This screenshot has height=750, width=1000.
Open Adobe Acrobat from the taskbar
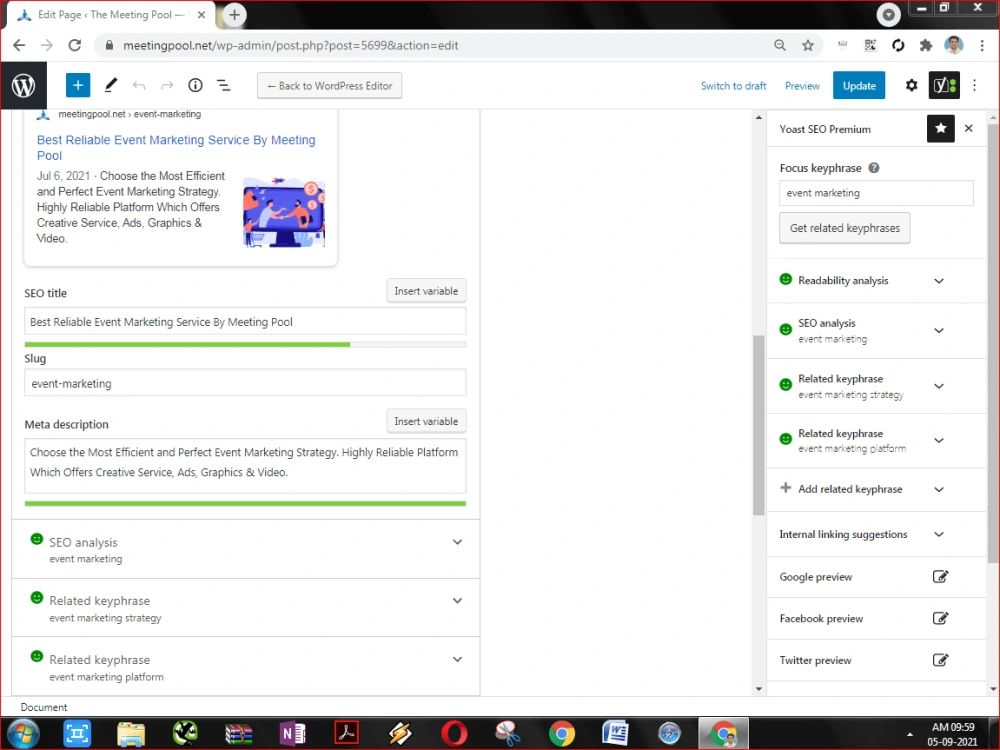(x=346, y=733)
